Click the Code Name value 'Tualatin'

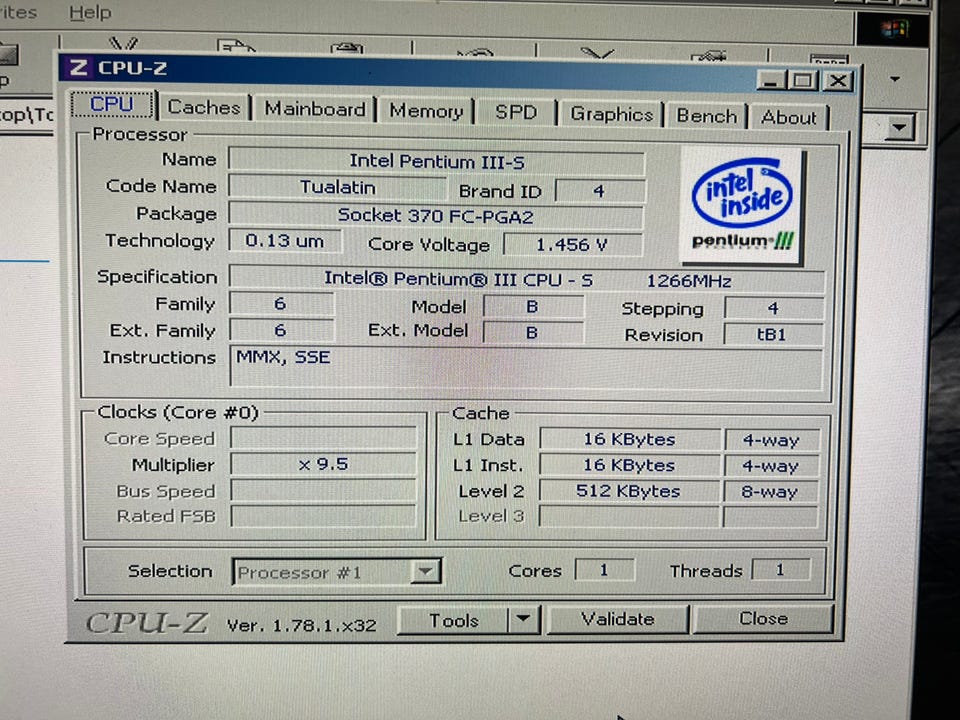(x=337, y=187)
